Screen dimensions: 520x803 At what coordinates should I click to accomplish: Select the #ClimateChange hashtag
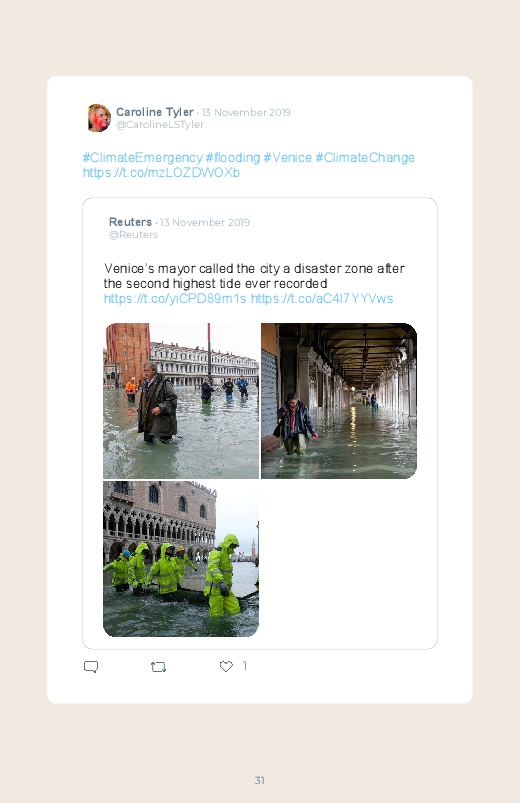pos(365,157)
